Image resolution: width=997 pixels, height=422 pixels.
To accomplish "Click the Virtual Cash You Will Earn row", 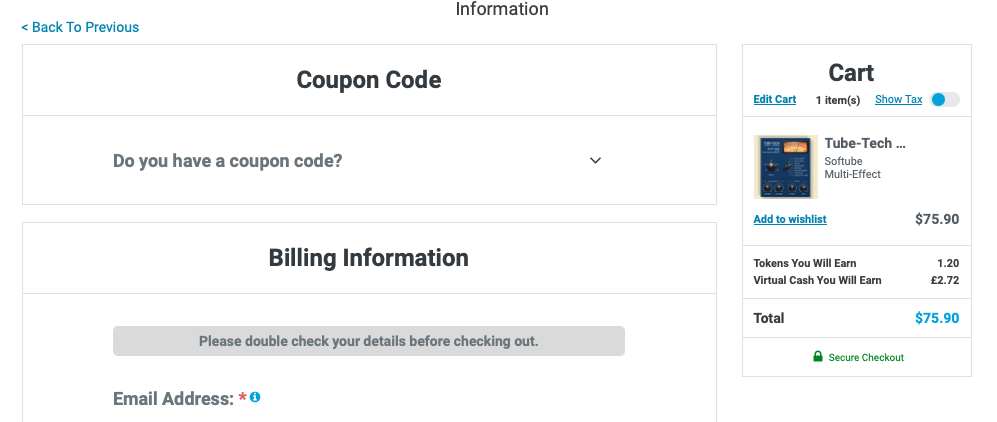I will 856,280.
